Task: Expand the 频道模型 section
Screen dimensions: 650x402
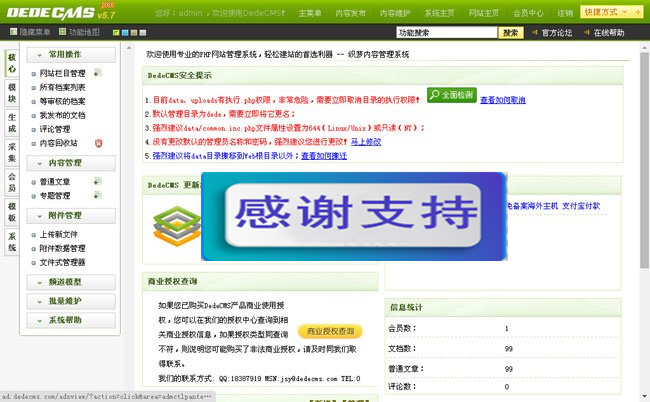Action: pos(71,282)
